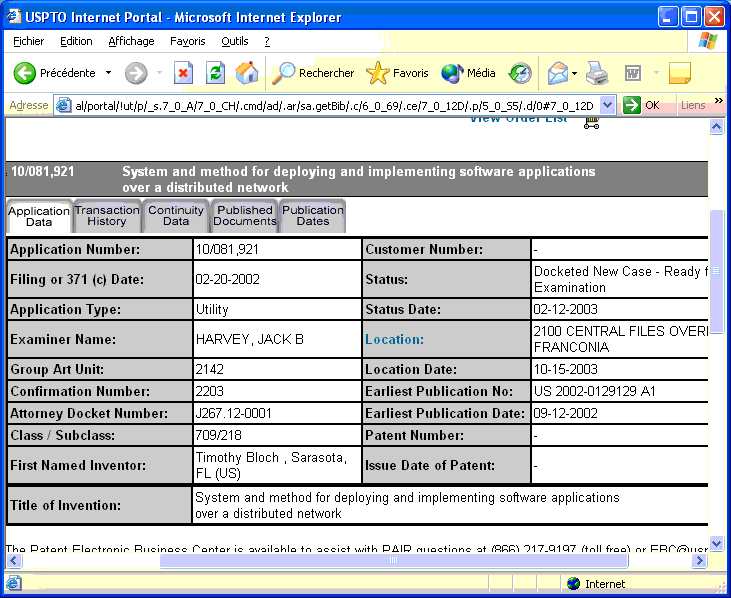Open the Outils menu

click(234, 41)
